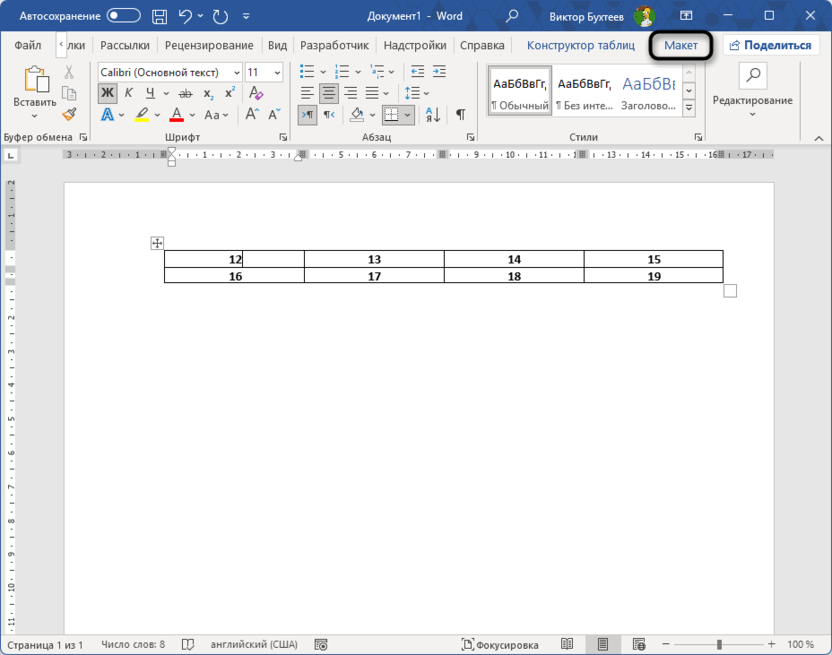Switch to the Рецензирование tab
This screenshot has width=832, height=655.
[x=209, y=45]
